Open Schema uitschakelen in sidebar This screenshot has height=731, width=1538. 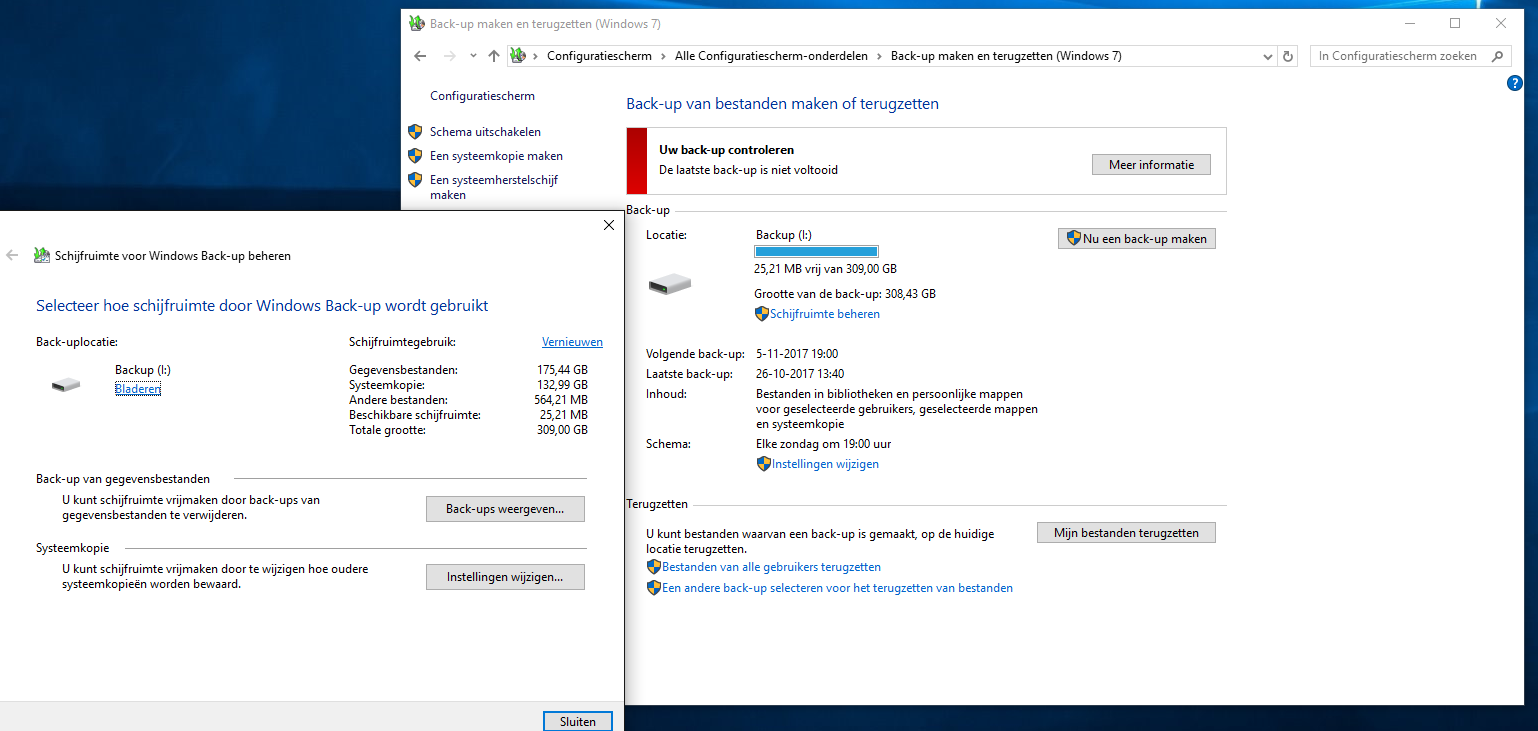[485, 132]
